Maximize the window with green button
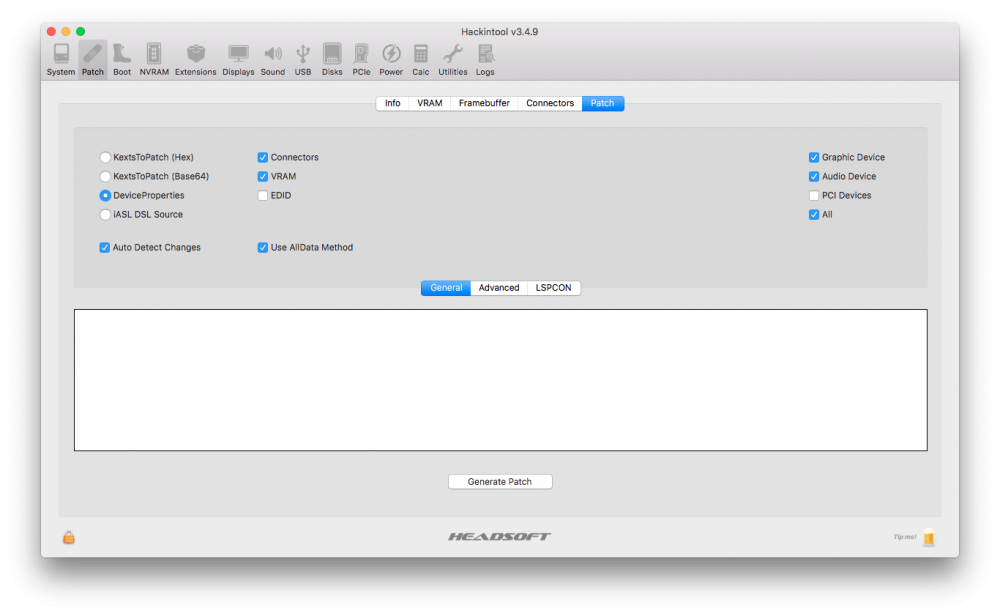Image resolution: width=1000 pixels, height=616 pixels. click(x=80, y=31)
